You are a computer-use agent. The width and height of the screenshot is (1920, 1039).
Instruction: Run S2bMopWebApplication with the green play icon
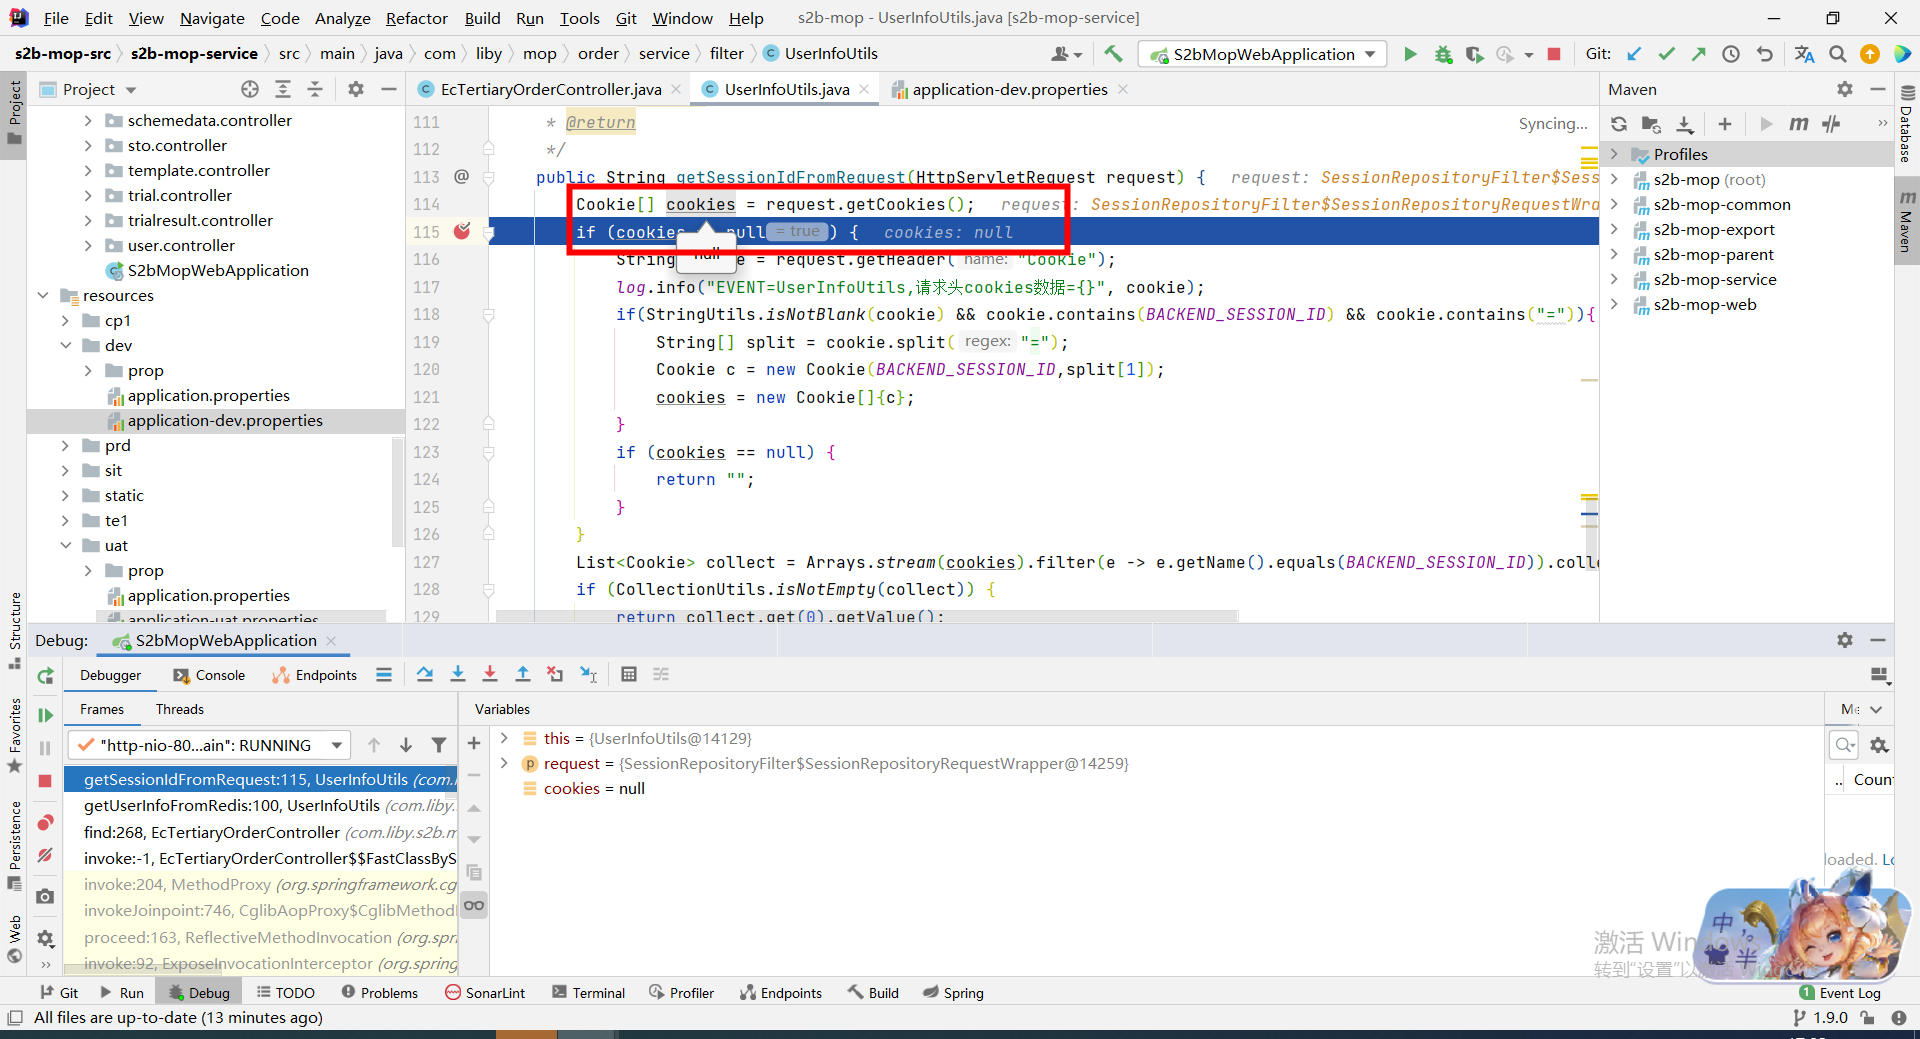(1410, 54)
